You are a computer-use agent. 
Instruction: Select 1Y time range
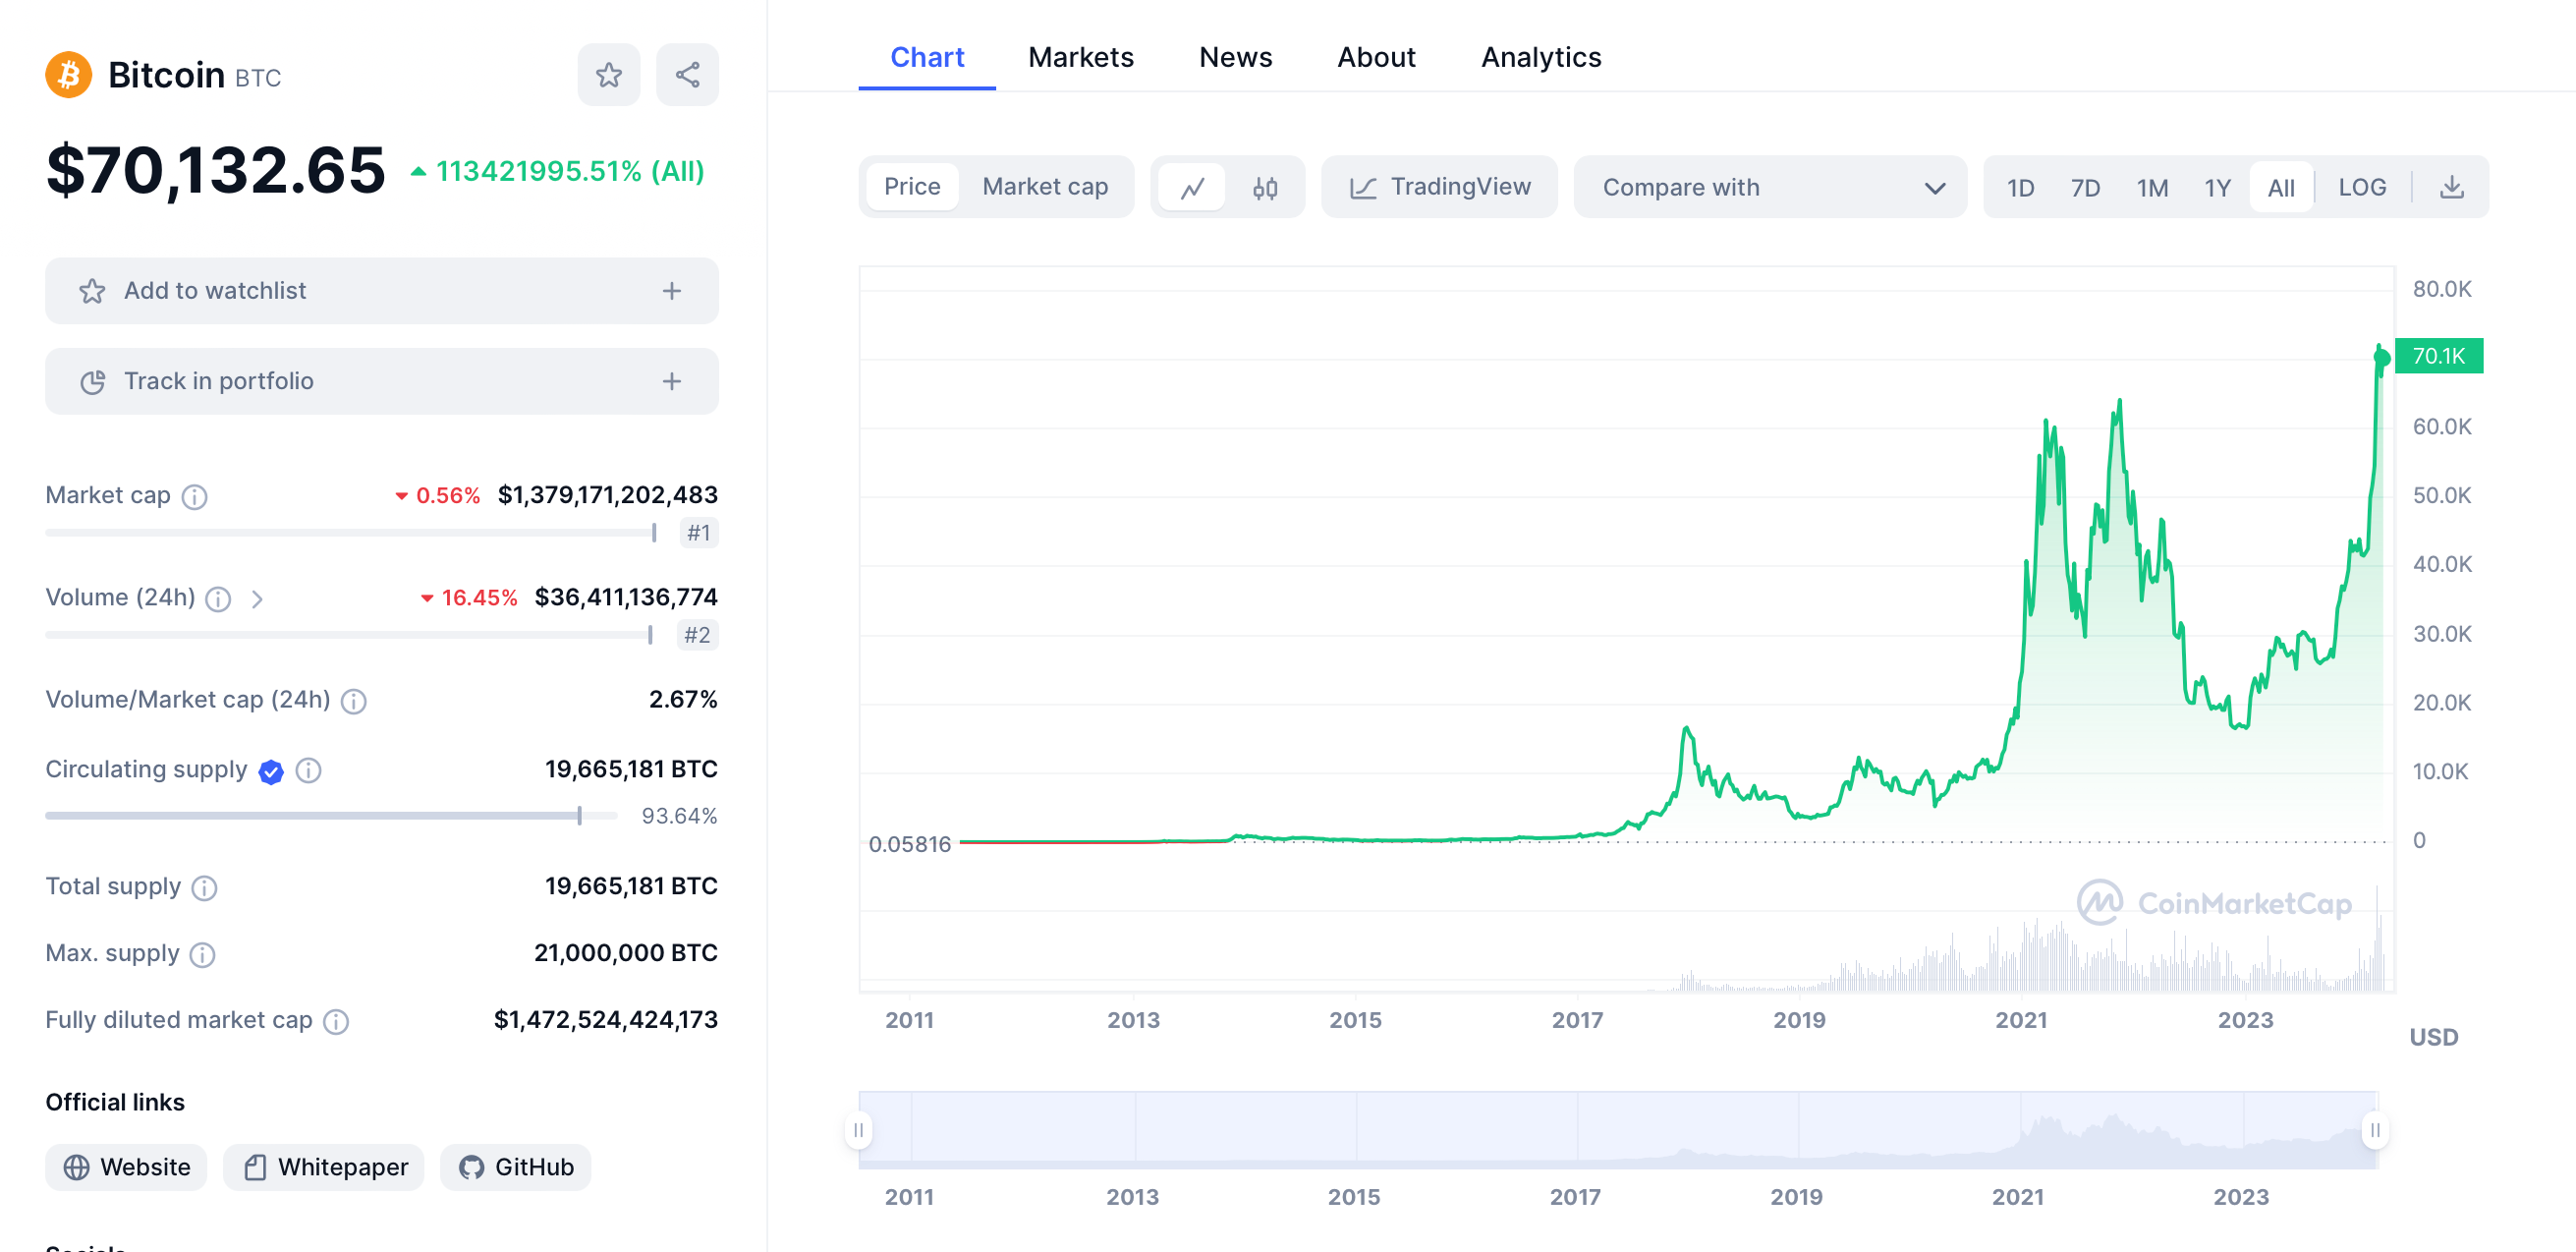[2217, 187]
